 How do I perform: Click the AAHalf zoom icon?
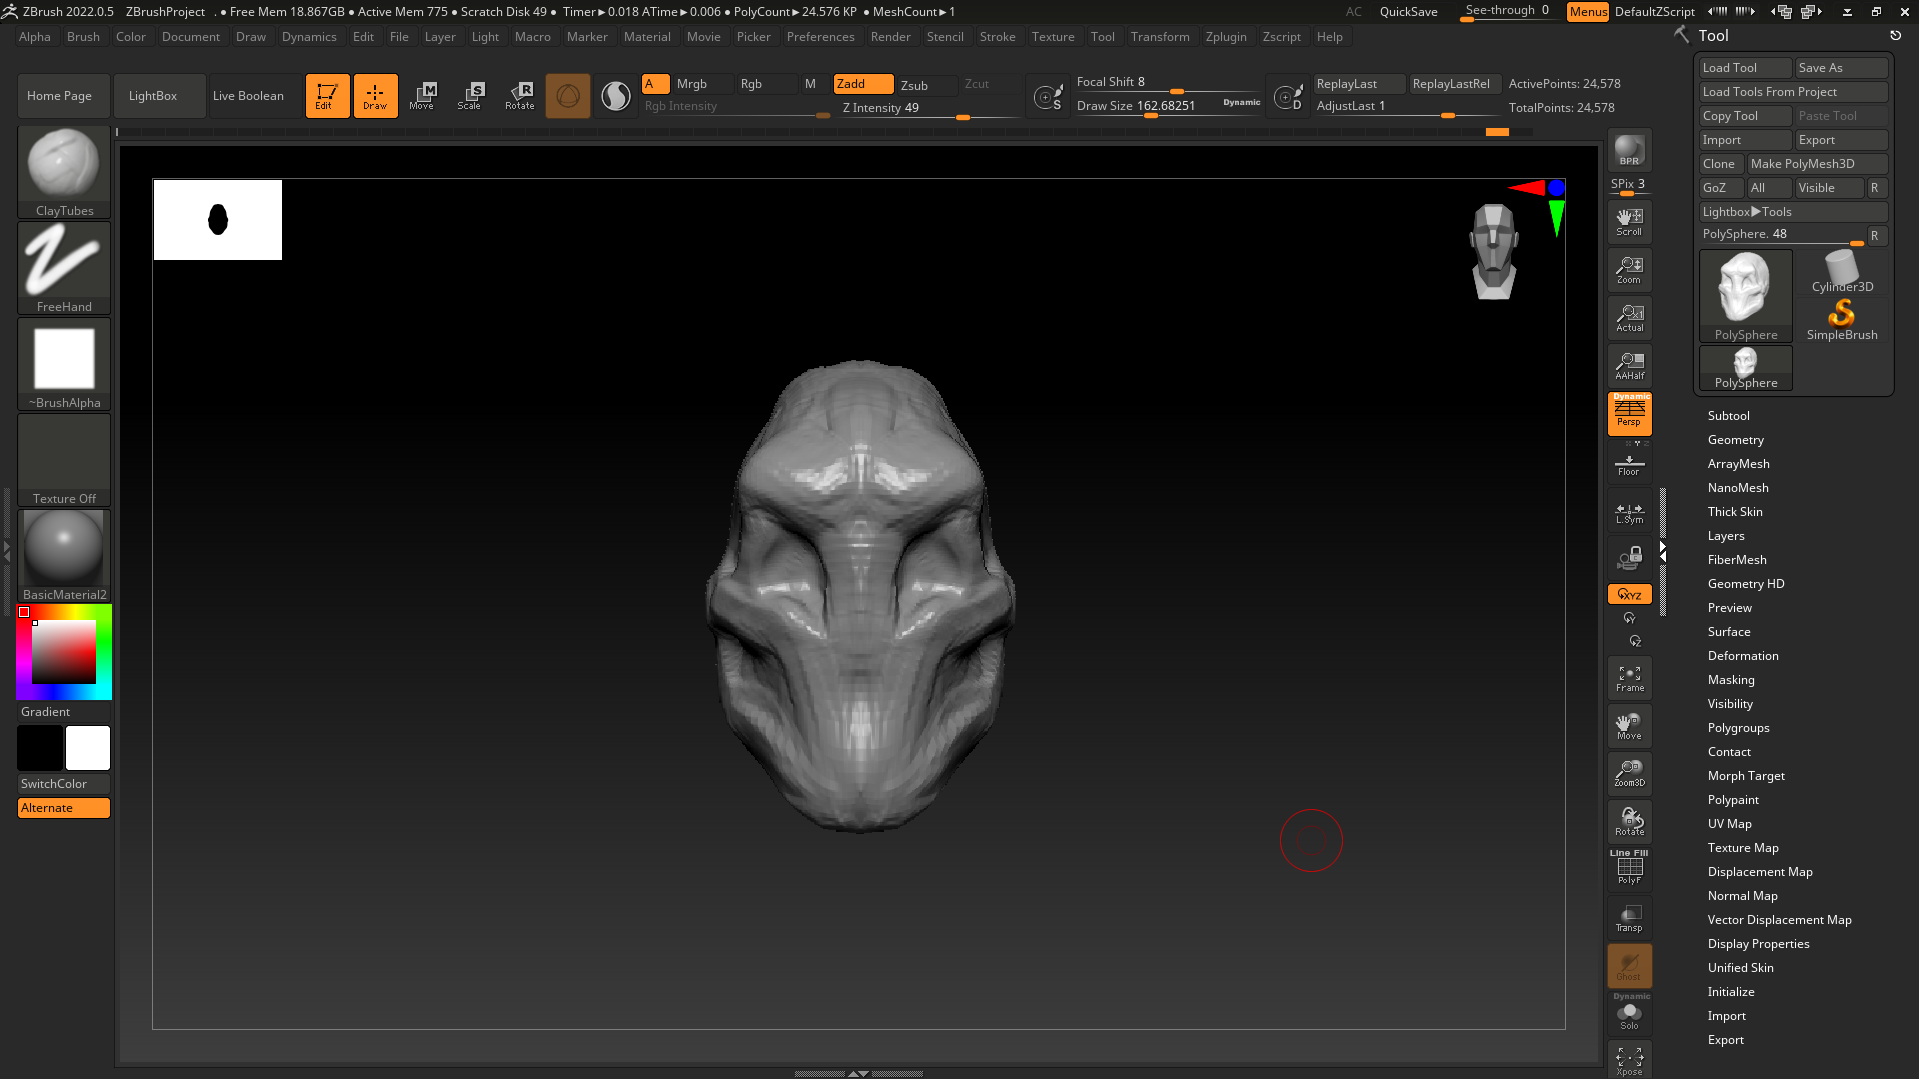point(1629,366)
